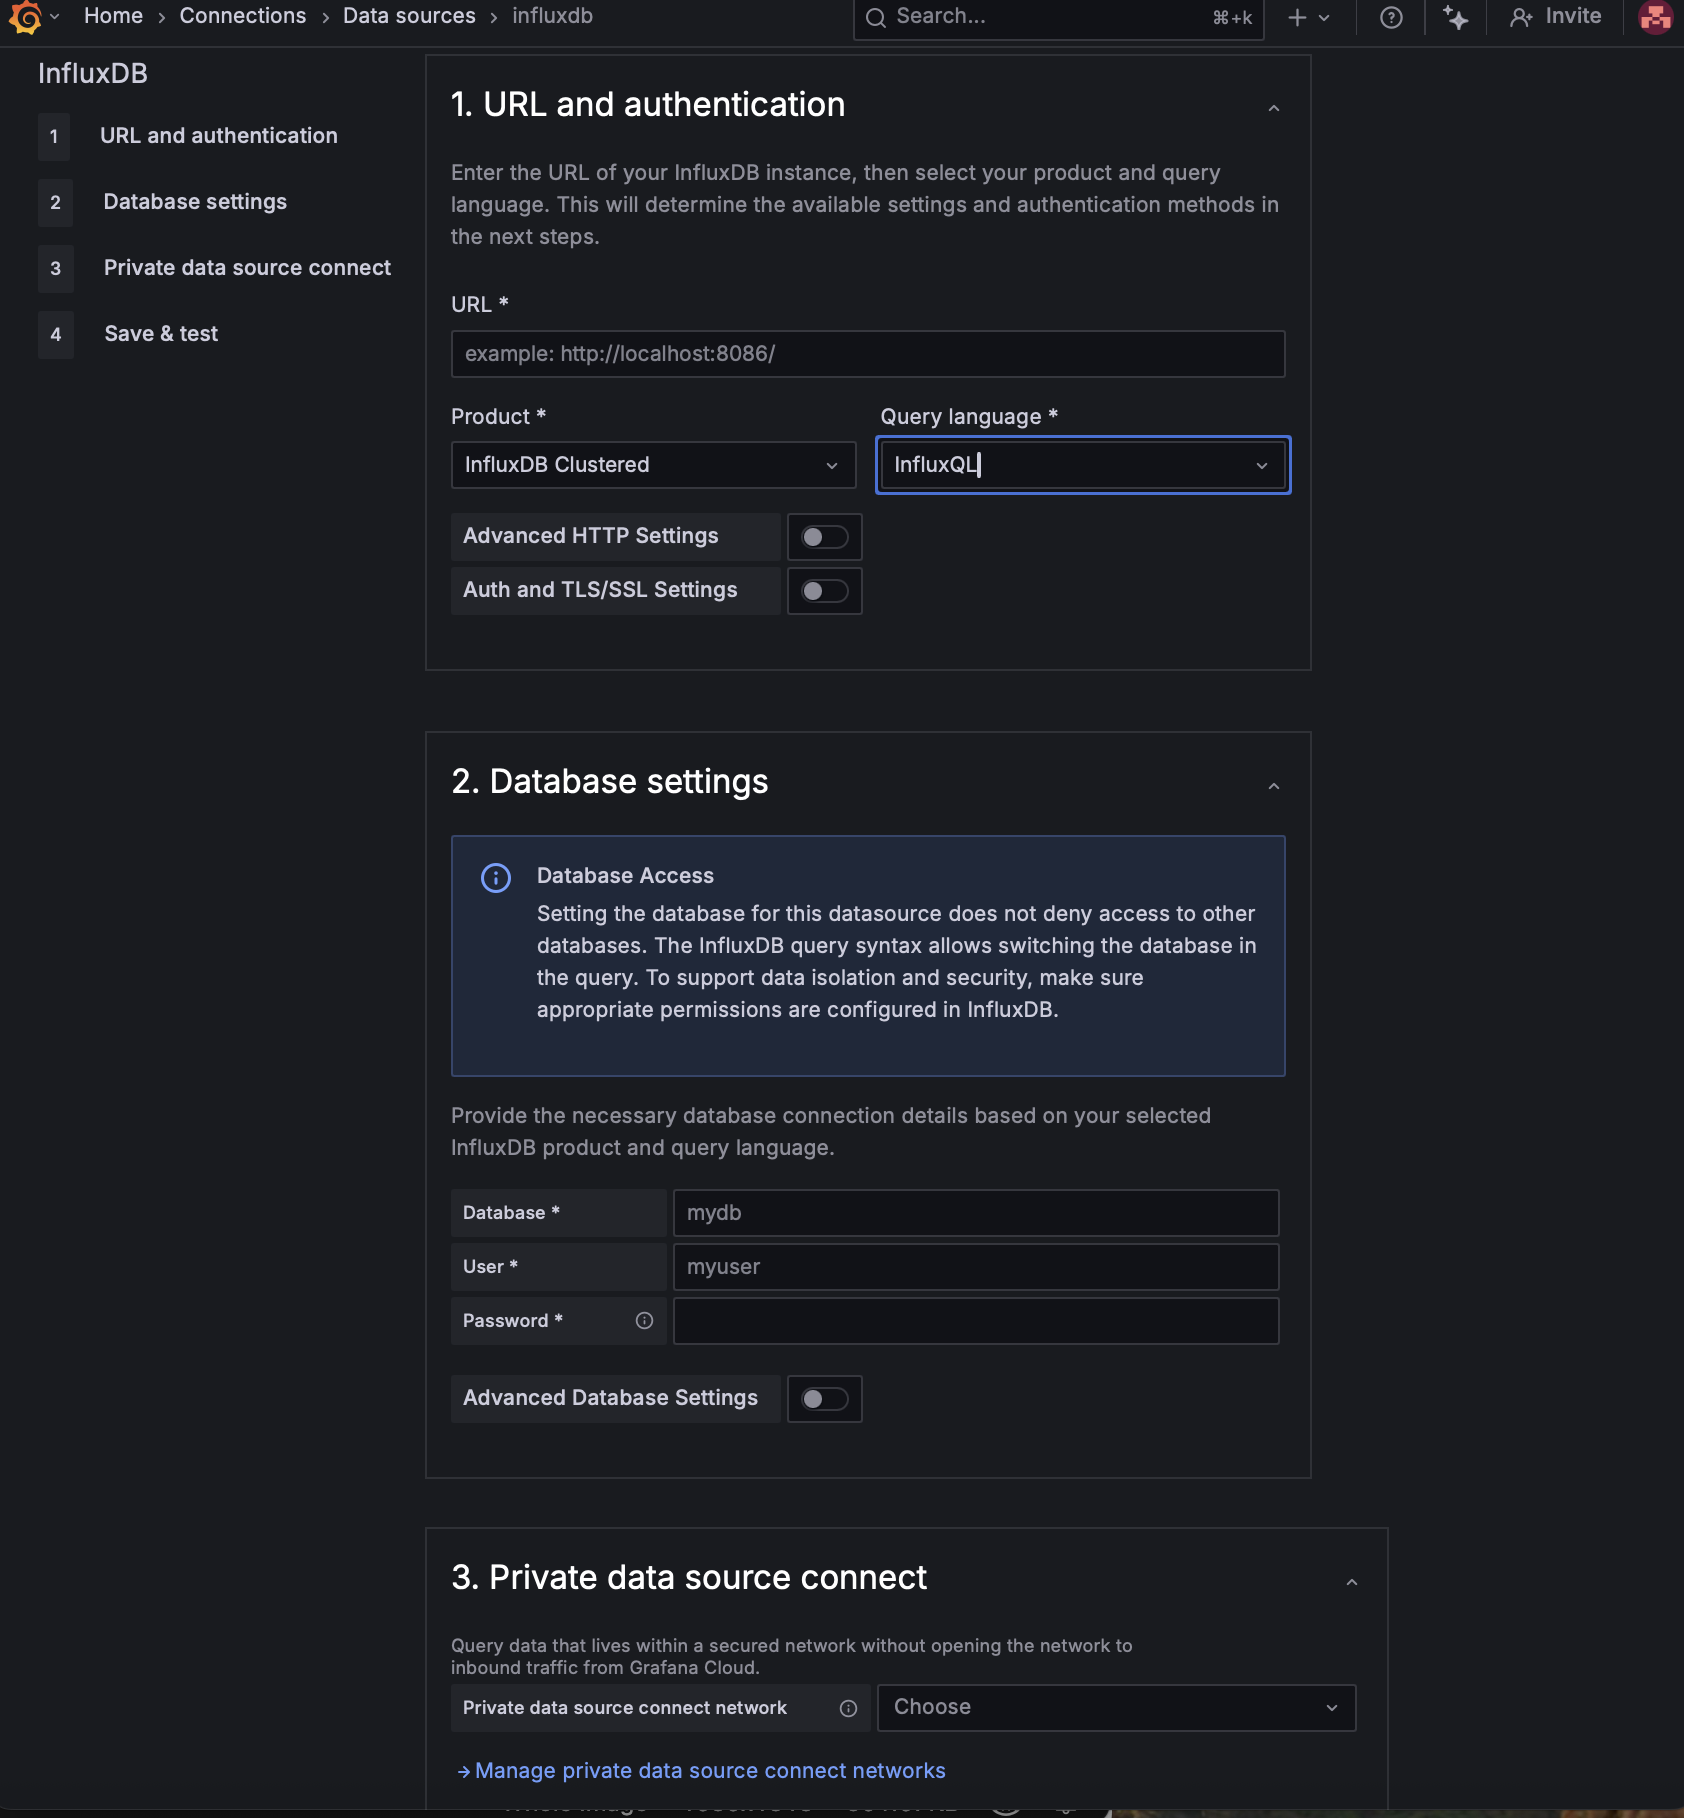Jump to step 2 Database settings
Image resolution: width=1684 pixels, height=1818 pixels.
click(x=195, y=202)
